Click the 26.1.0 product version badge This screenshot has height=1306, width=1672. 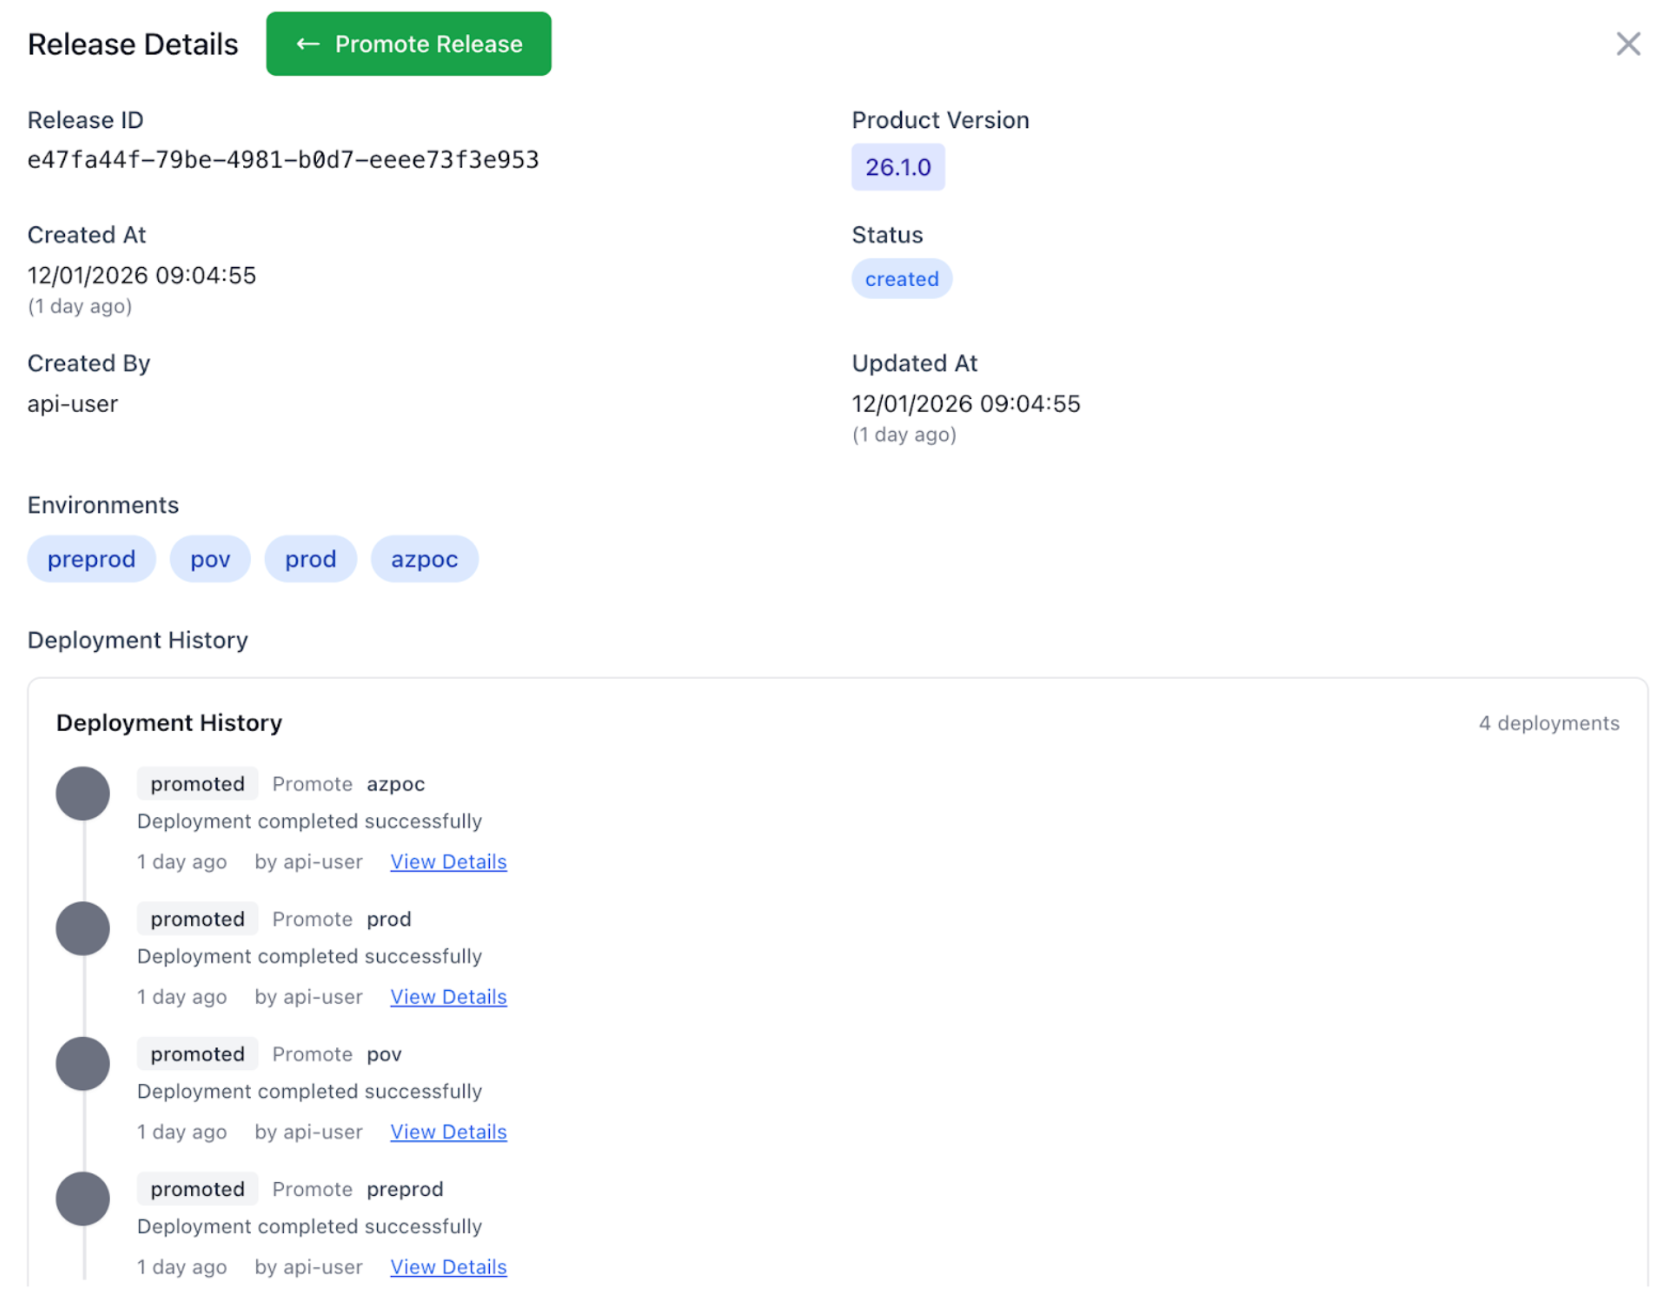(897, 167)
